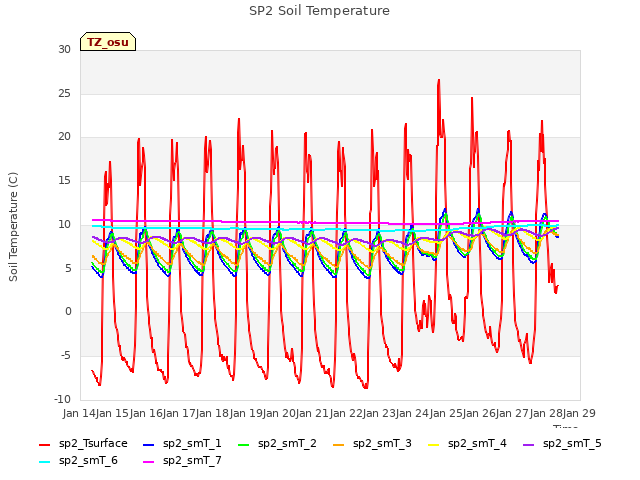
Task: Click the Jan 29 x-axis tick label
Action: tap(580, 413)
